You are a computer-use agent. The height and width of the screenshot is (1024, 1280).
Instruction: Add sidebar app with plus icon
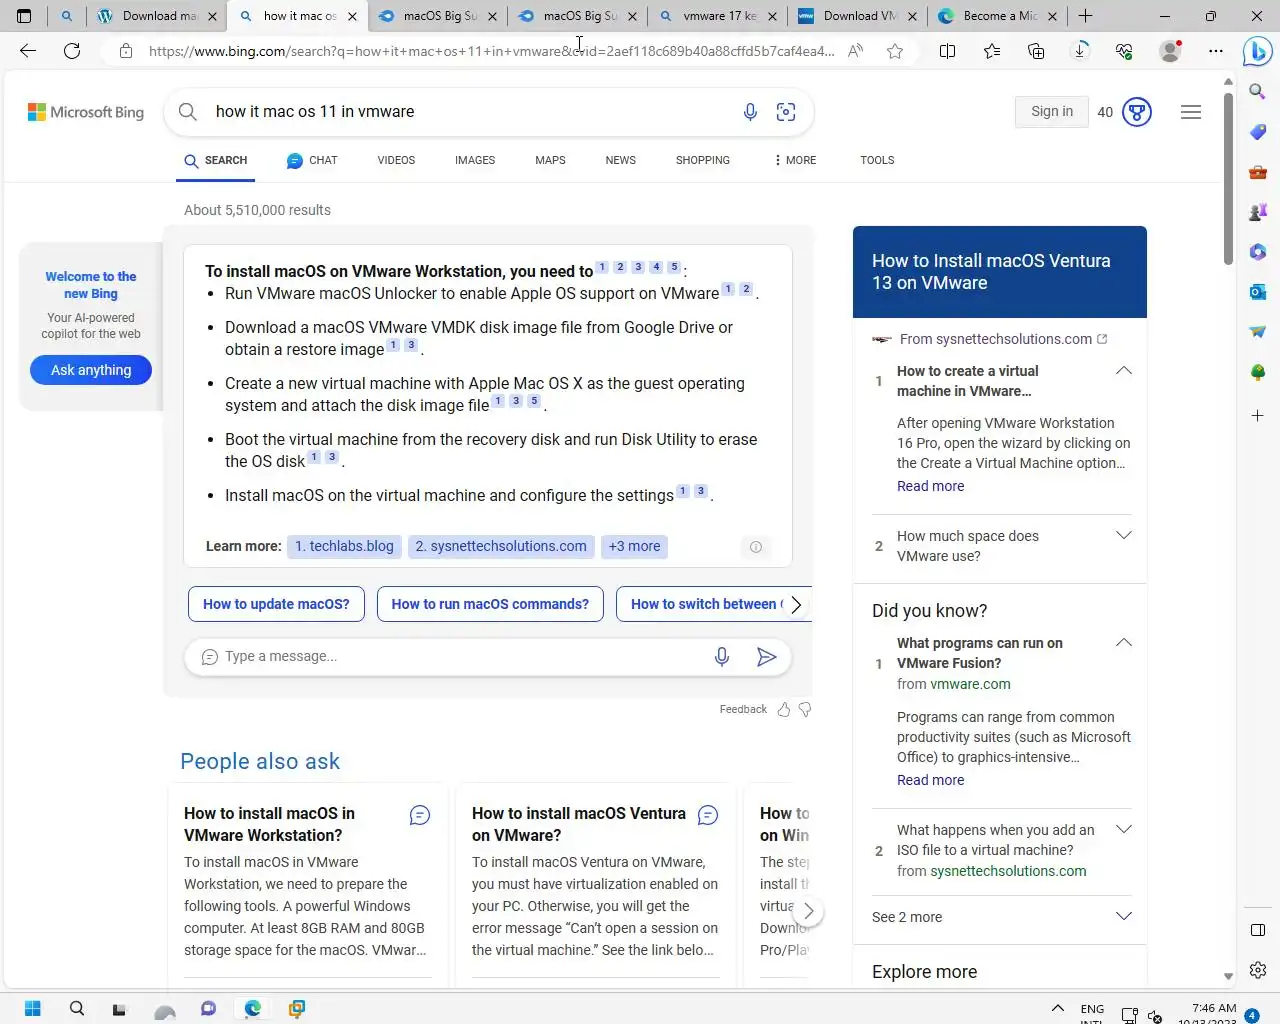[x=1258, y=415]
